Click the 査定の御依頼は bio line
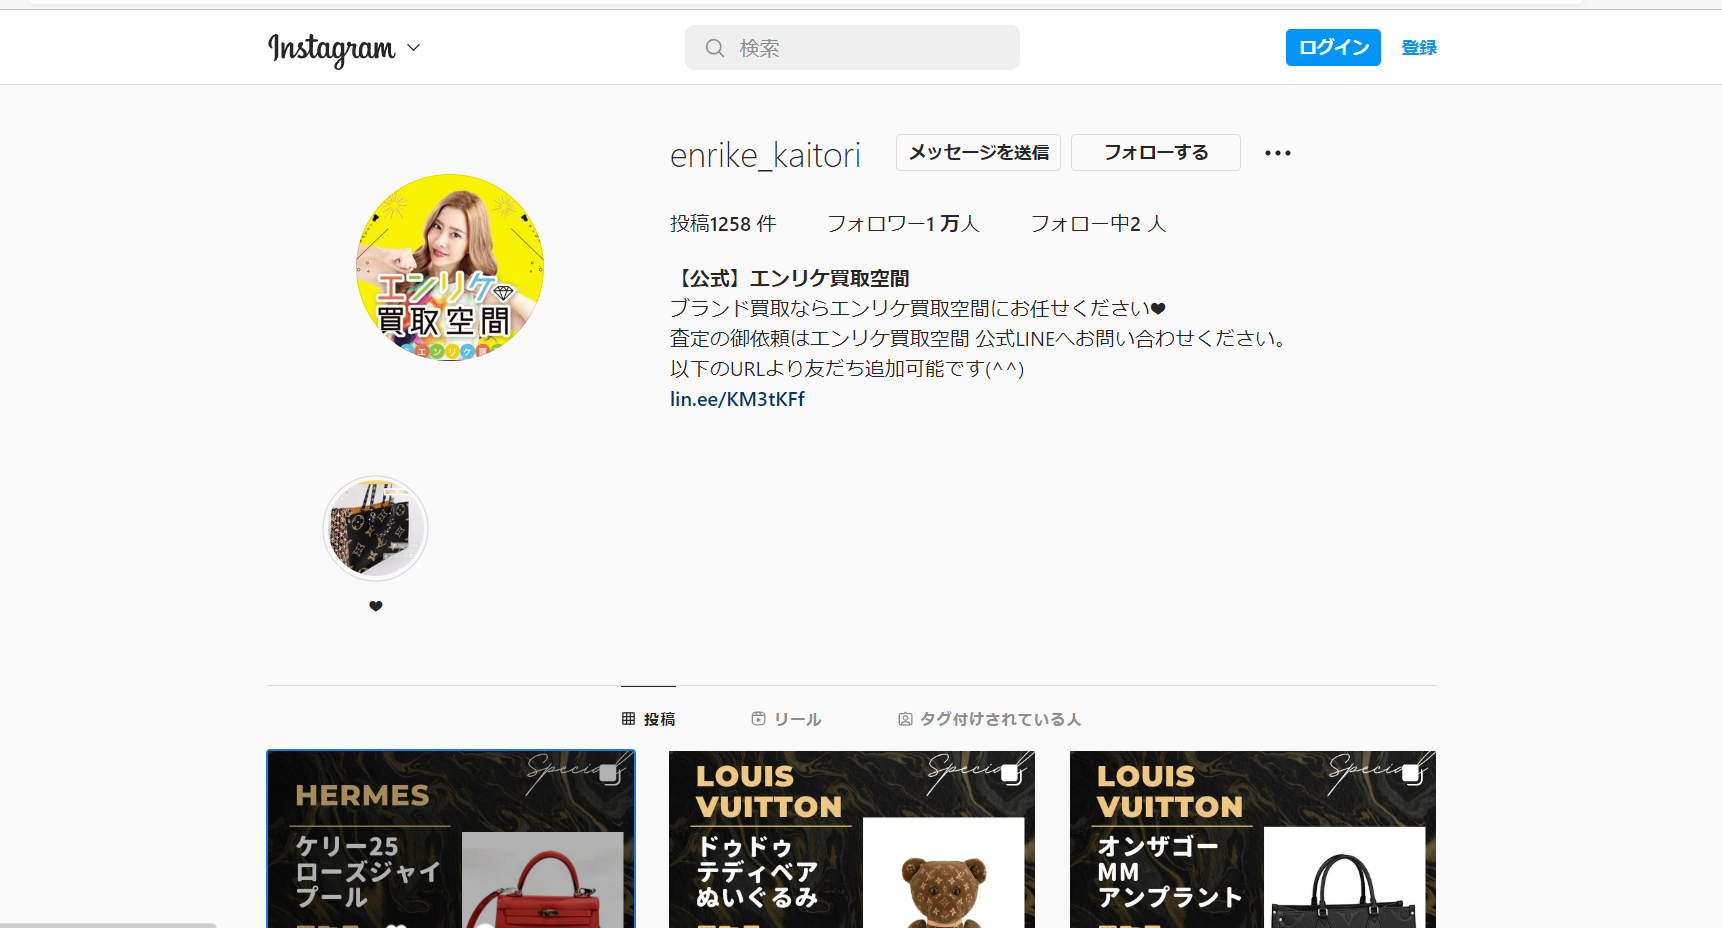This screenshot has height=928, width=1722. coord(980,338)
